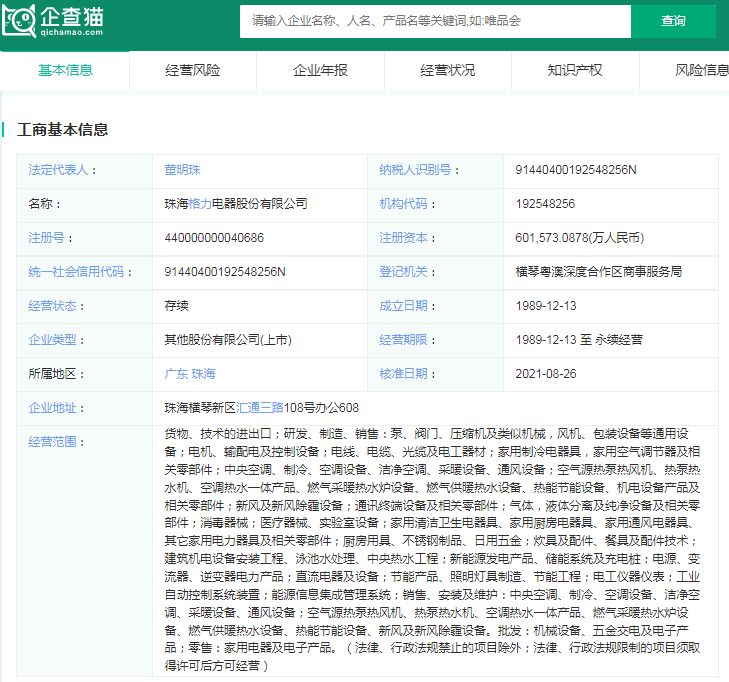
Task: Click the 登记机关 label
Action: (403, 272)
